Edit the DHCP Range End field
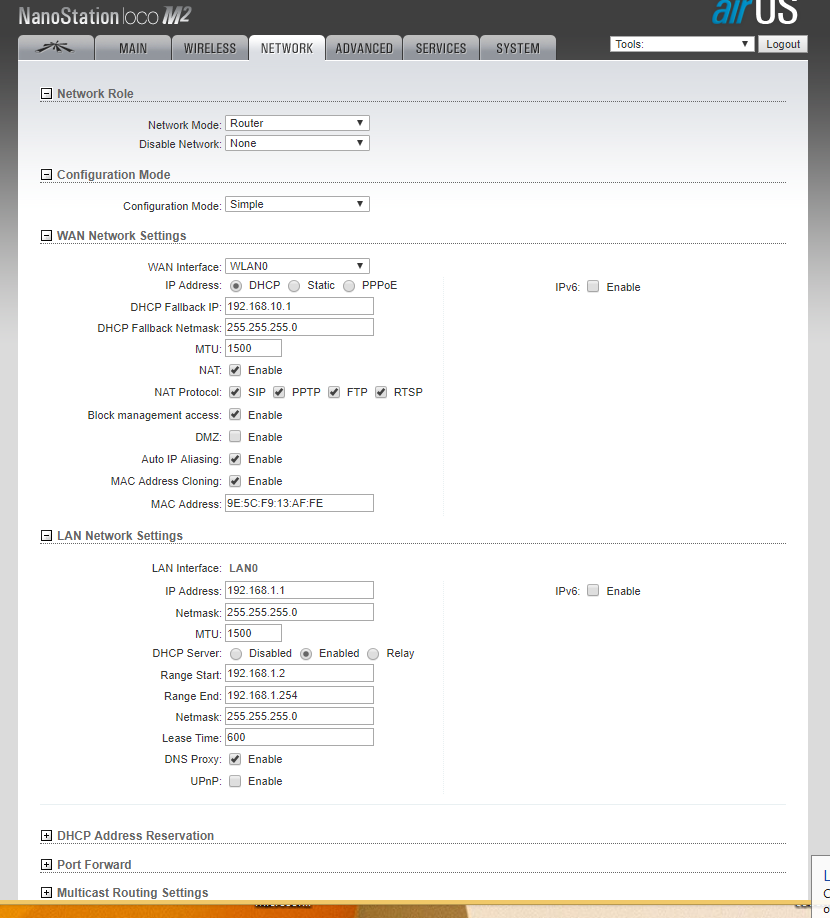Viewport: 830px width, 918px height. 299,696
